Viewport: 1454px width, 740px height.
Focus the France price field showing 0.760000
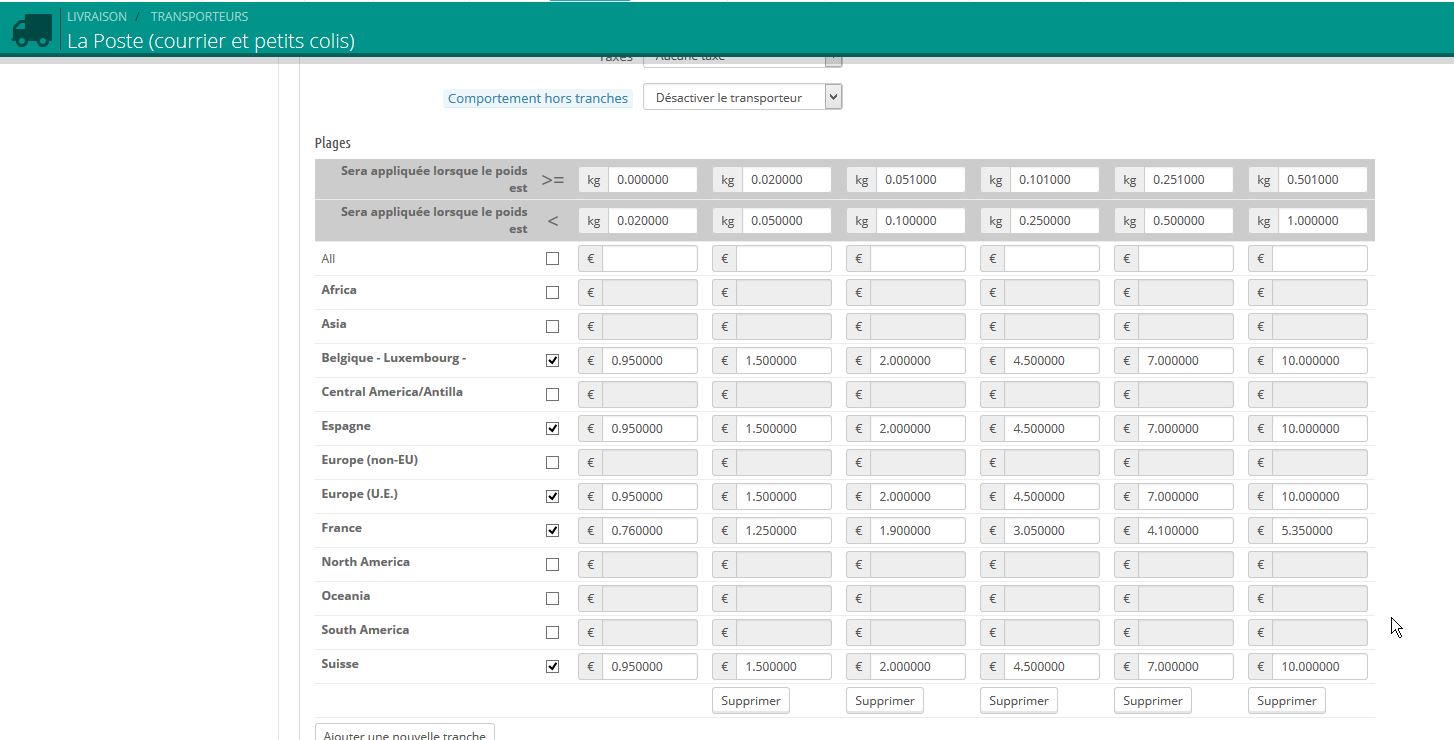pos(649,531)
